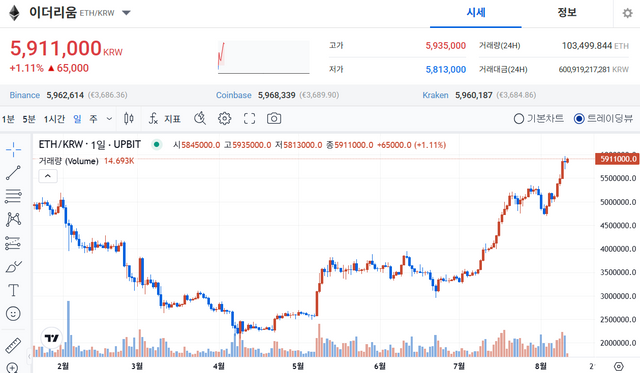The width and height of the screenshot is (640, 373).
Task: Click the +1.11% change percentage
Action: pyautogui.click(x=27, y=68)
